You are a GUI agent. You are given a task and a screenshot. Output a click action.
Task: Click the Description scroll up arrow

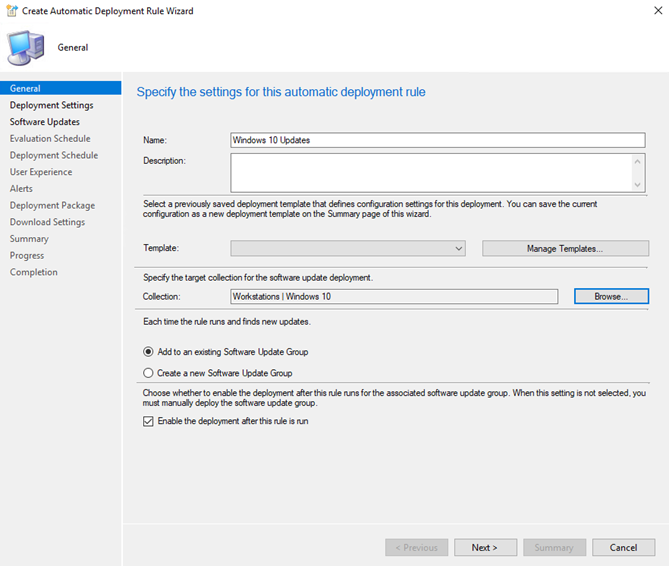637,161
